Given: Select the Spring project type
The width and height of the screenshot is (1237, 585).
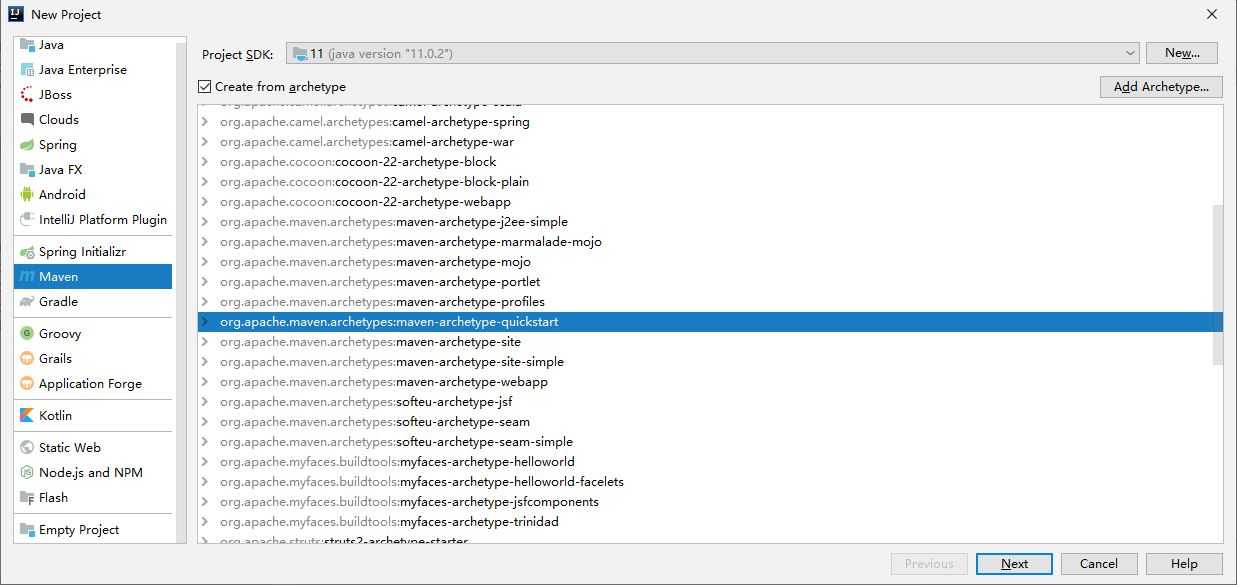Looking at the screenshot, I should (93, 145).
